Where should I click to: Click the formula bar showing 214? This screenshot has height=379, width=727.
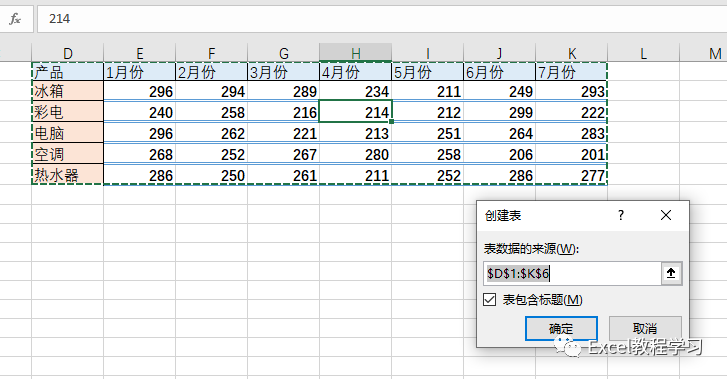[x=382, y=19]
